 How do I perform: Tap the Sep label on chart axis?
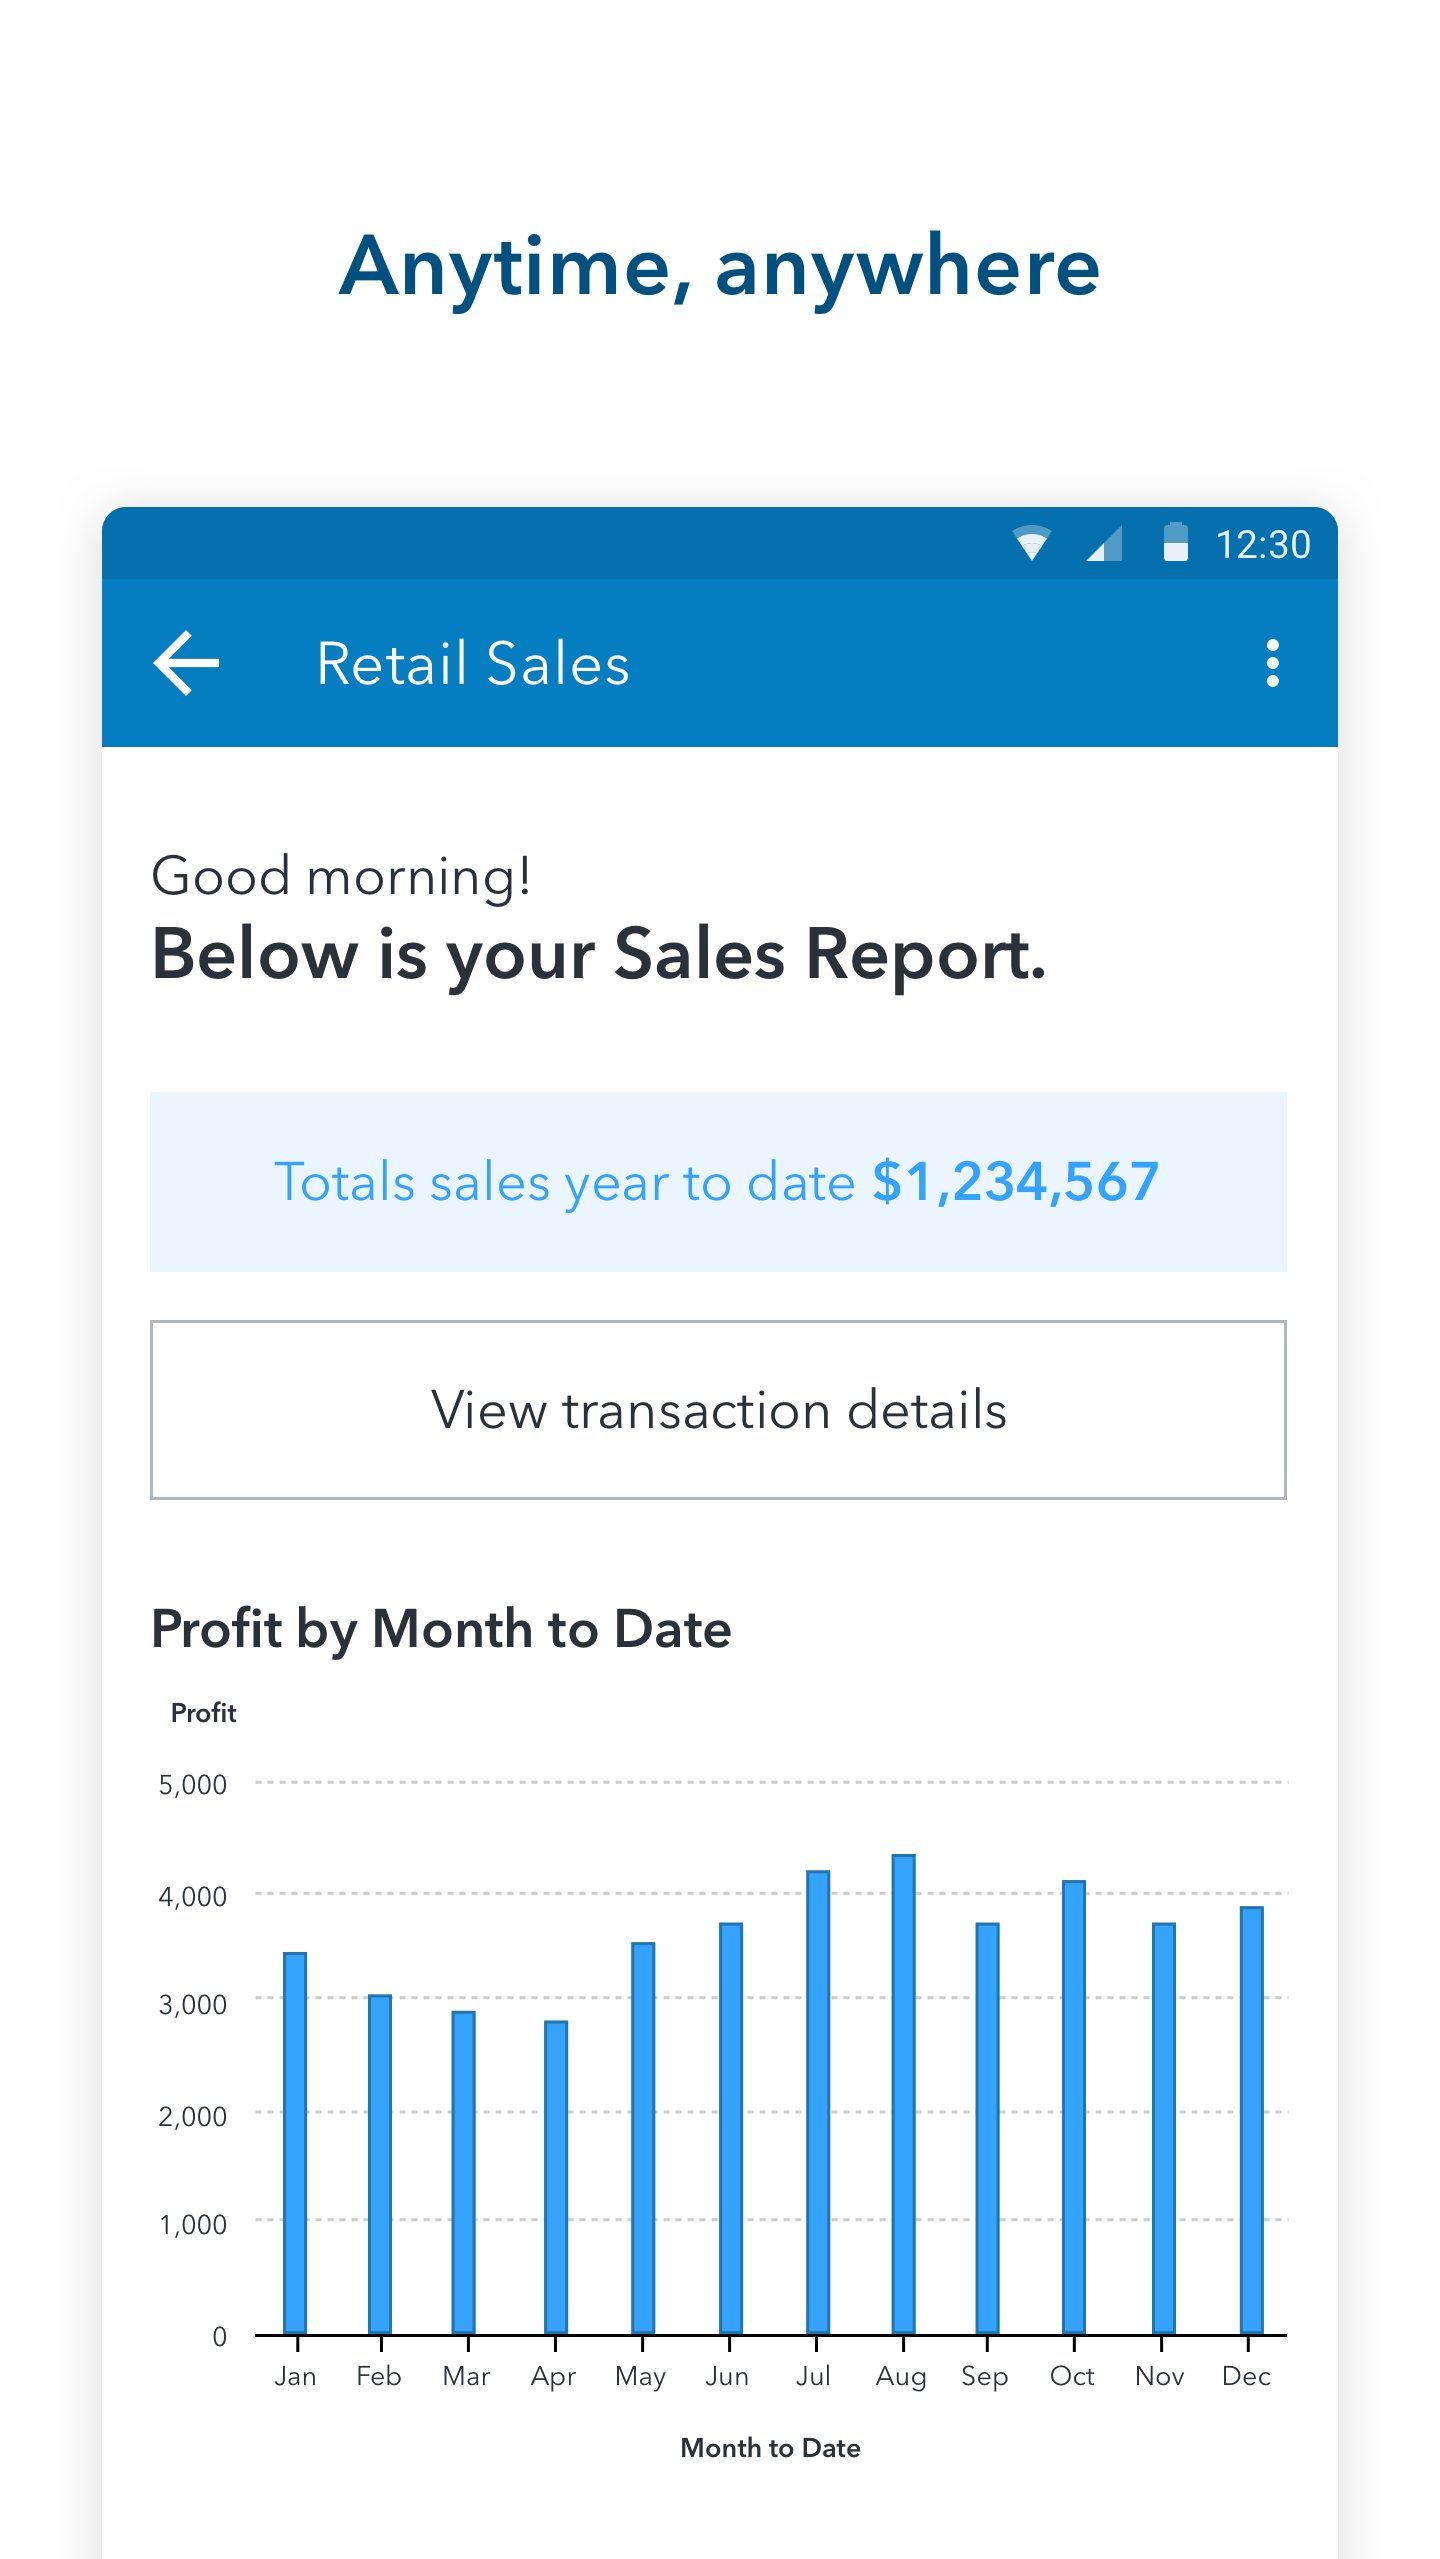tap(985, 2376)
